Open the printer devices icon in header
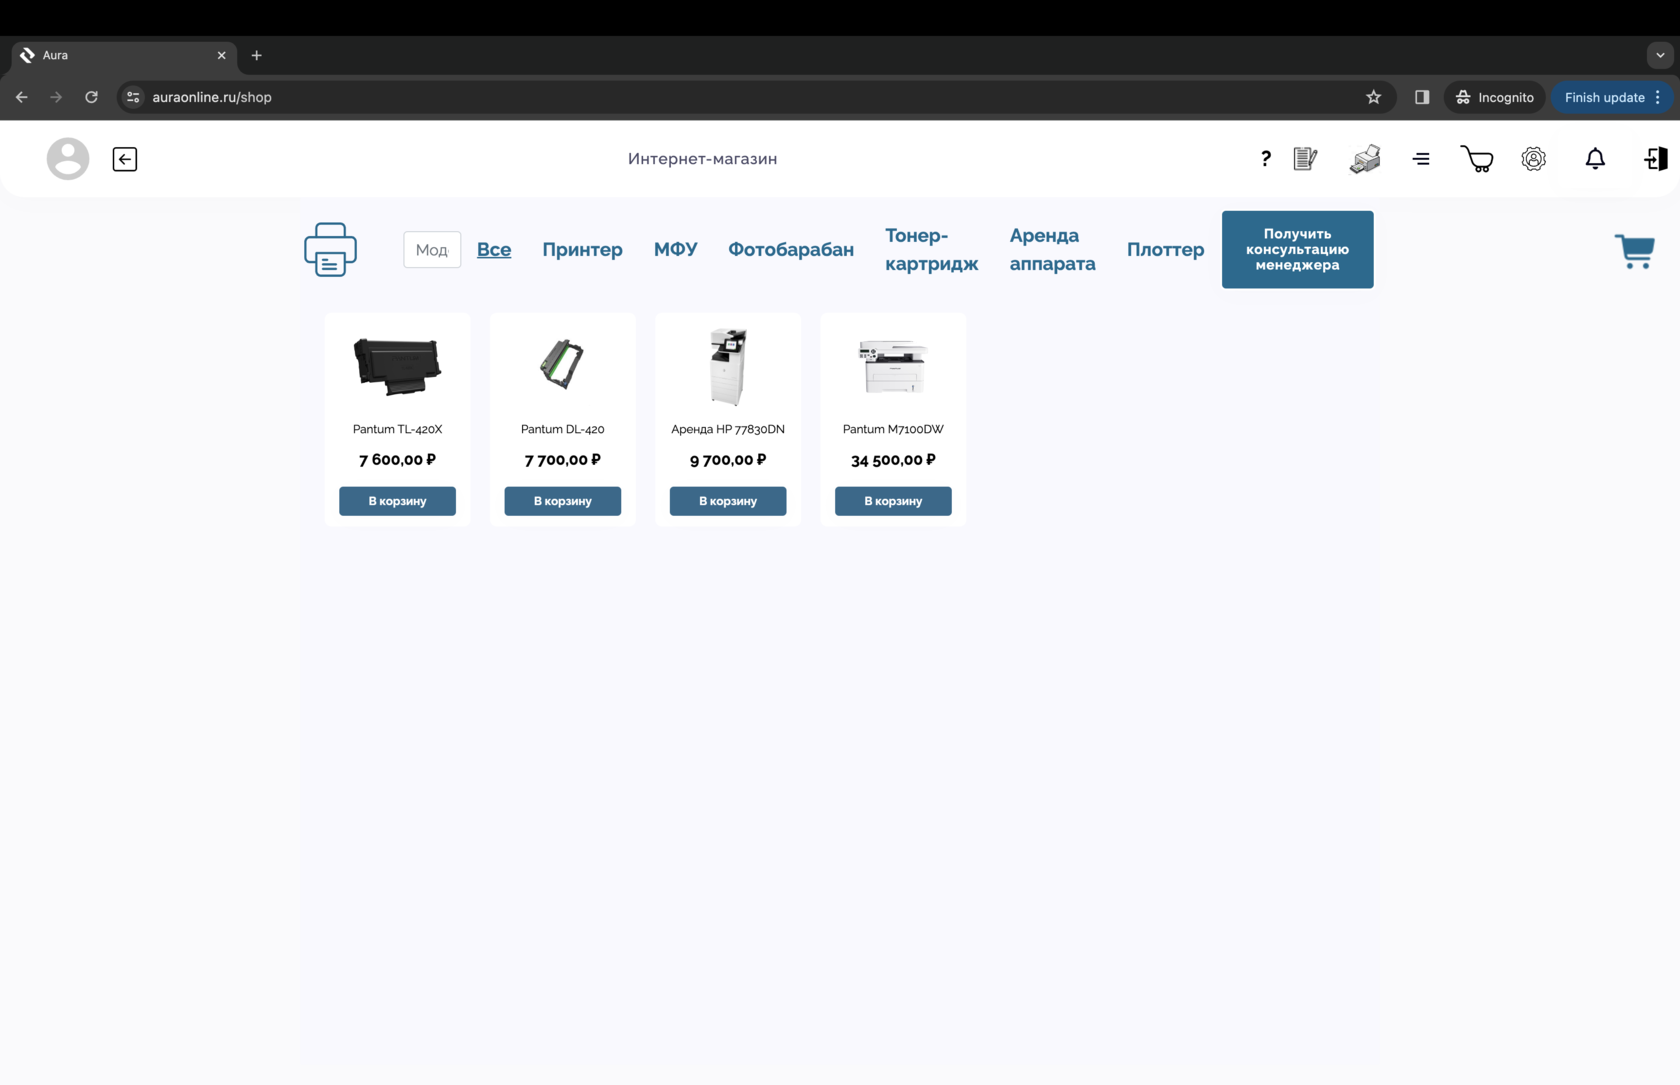The height and width of the screenshot is (1085, 1680). coord(1365,159)
